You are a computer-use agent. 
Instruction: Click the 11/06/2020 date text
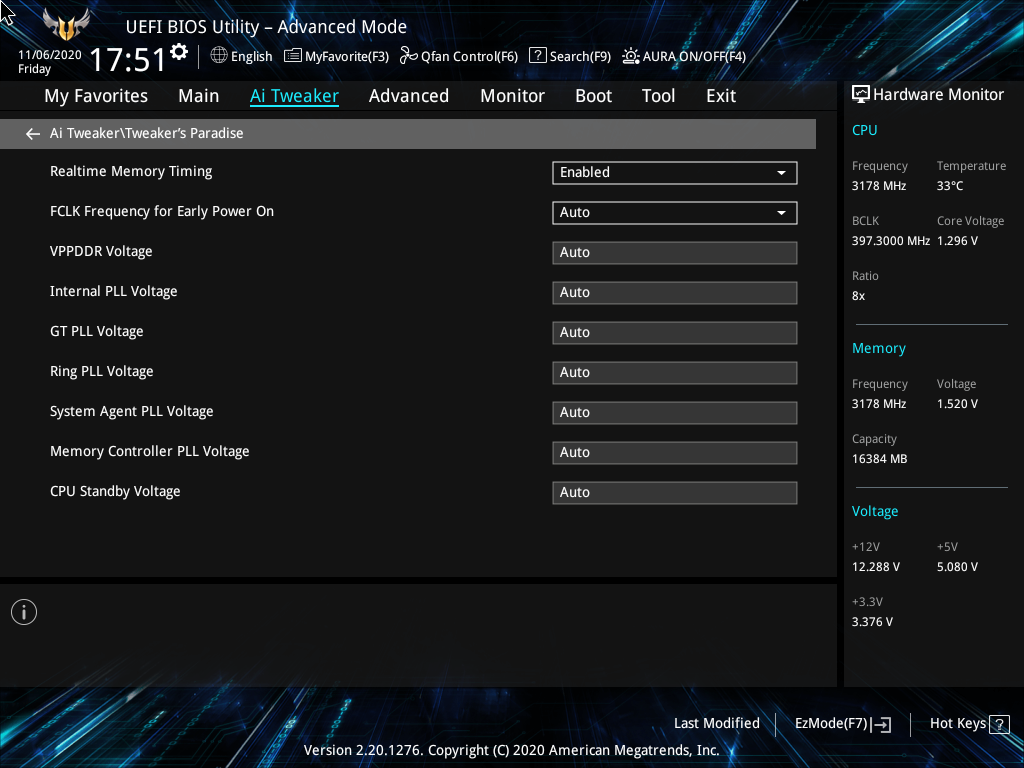pyautogui.click(x=50, y=55)
